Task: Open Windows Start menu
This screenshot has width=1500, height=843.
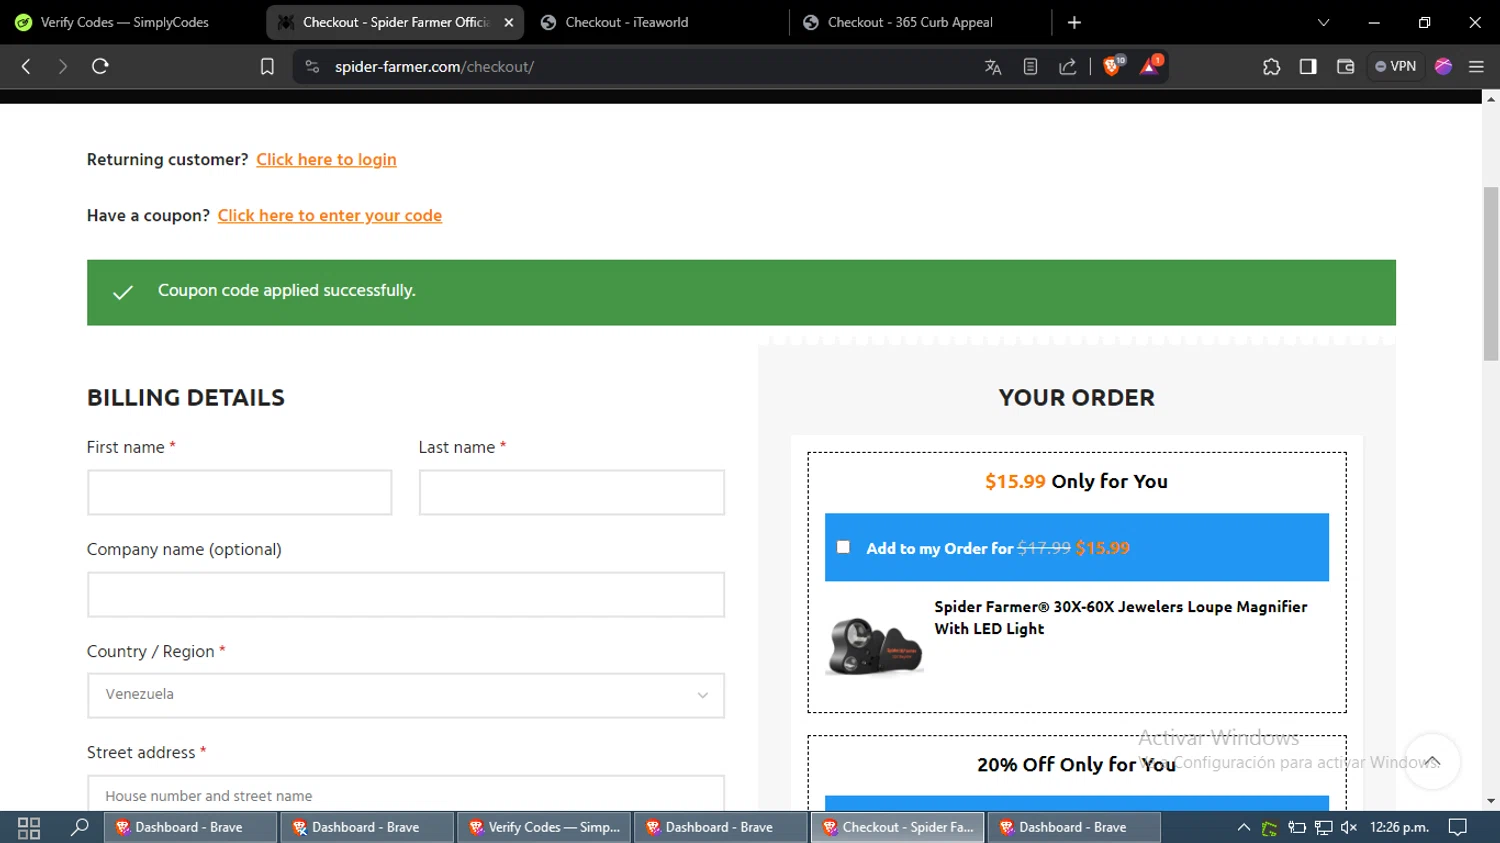Action: 28,827
